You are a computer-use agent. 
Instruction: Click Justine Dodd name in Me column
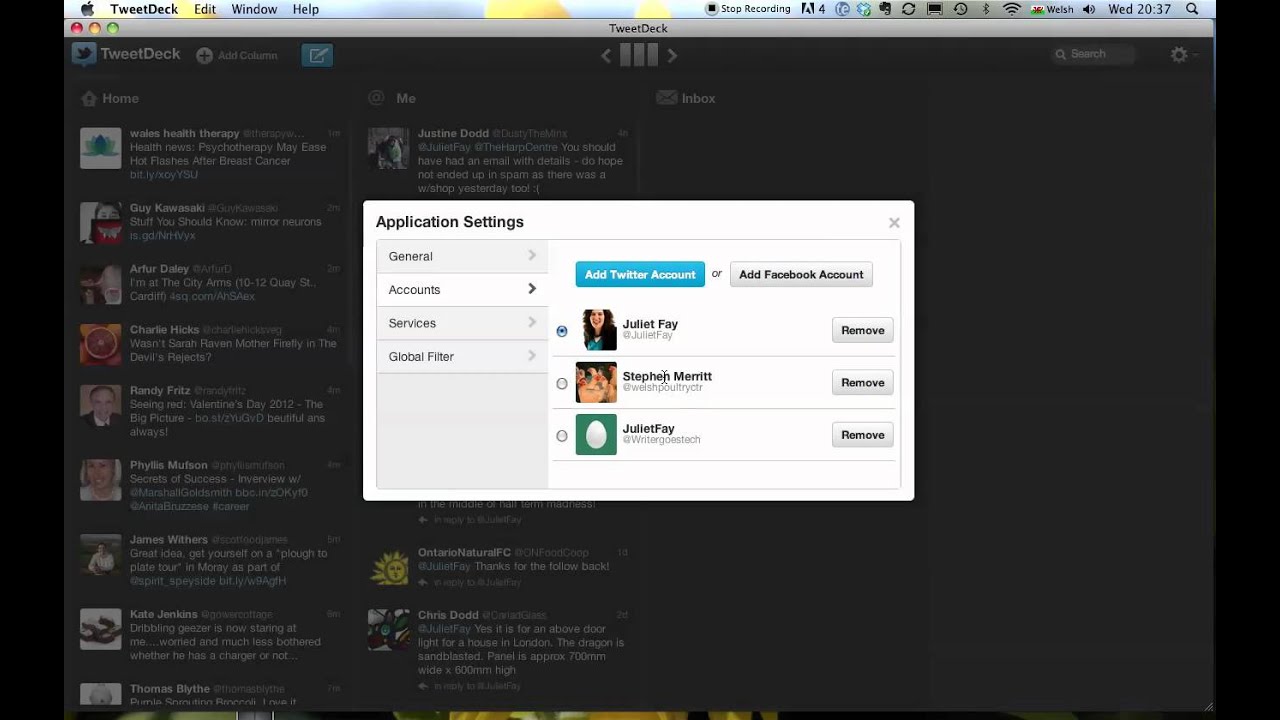pos(453,133)
